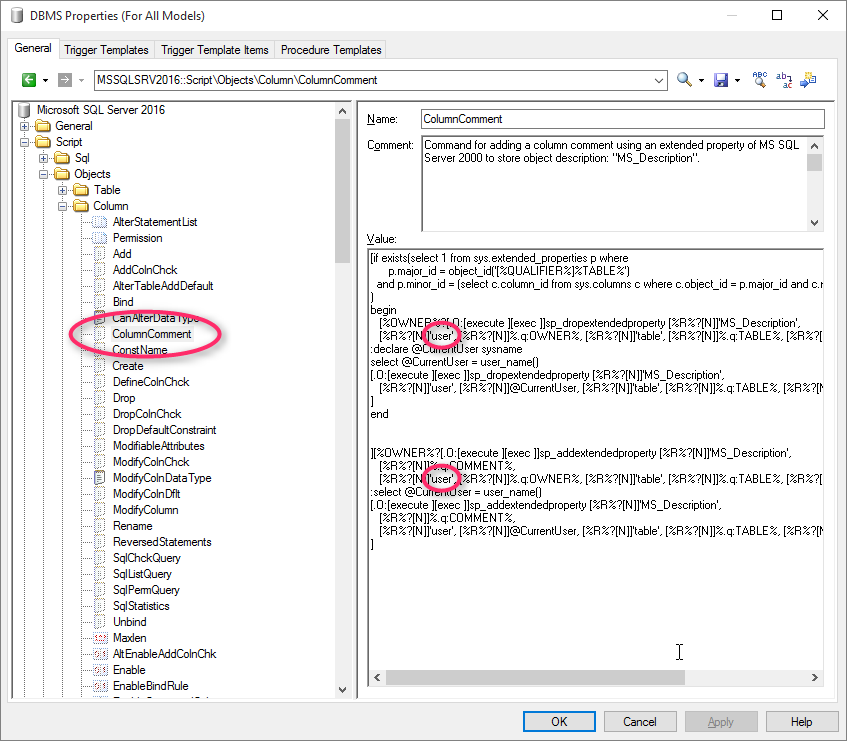
Task: Select the Microsoft SQL Server 2016 root node
Action: tap(100, 110)
